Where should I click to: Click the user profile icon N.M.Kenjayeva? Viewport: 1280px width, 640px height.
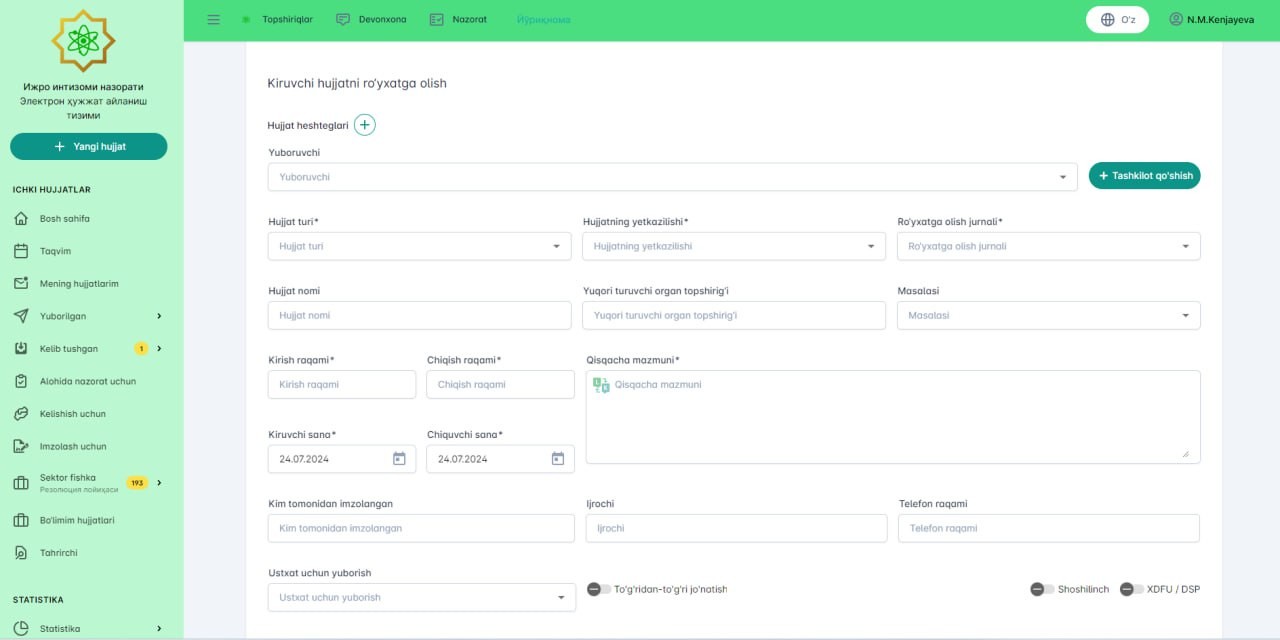(x=1176, y=20)
